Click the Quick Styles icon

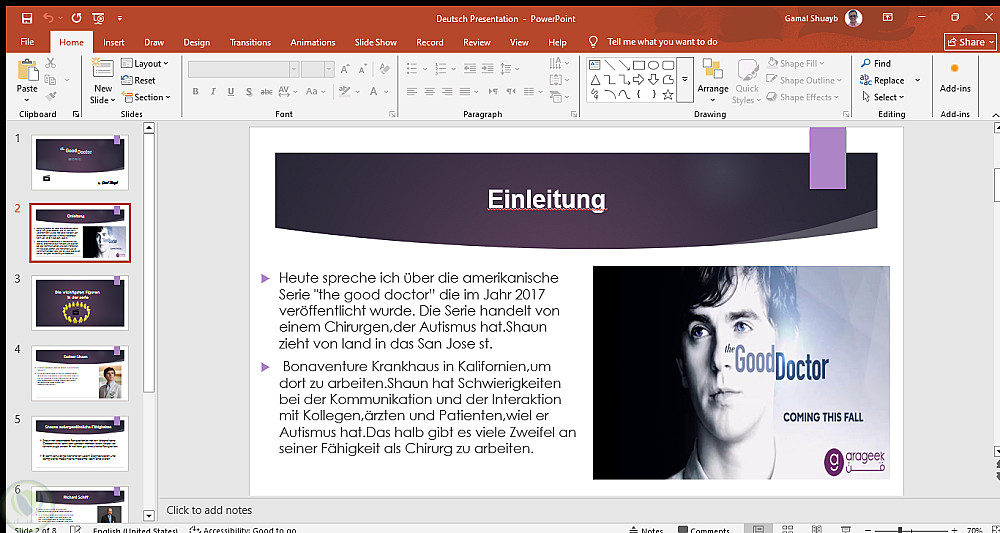tap(746, 70)
